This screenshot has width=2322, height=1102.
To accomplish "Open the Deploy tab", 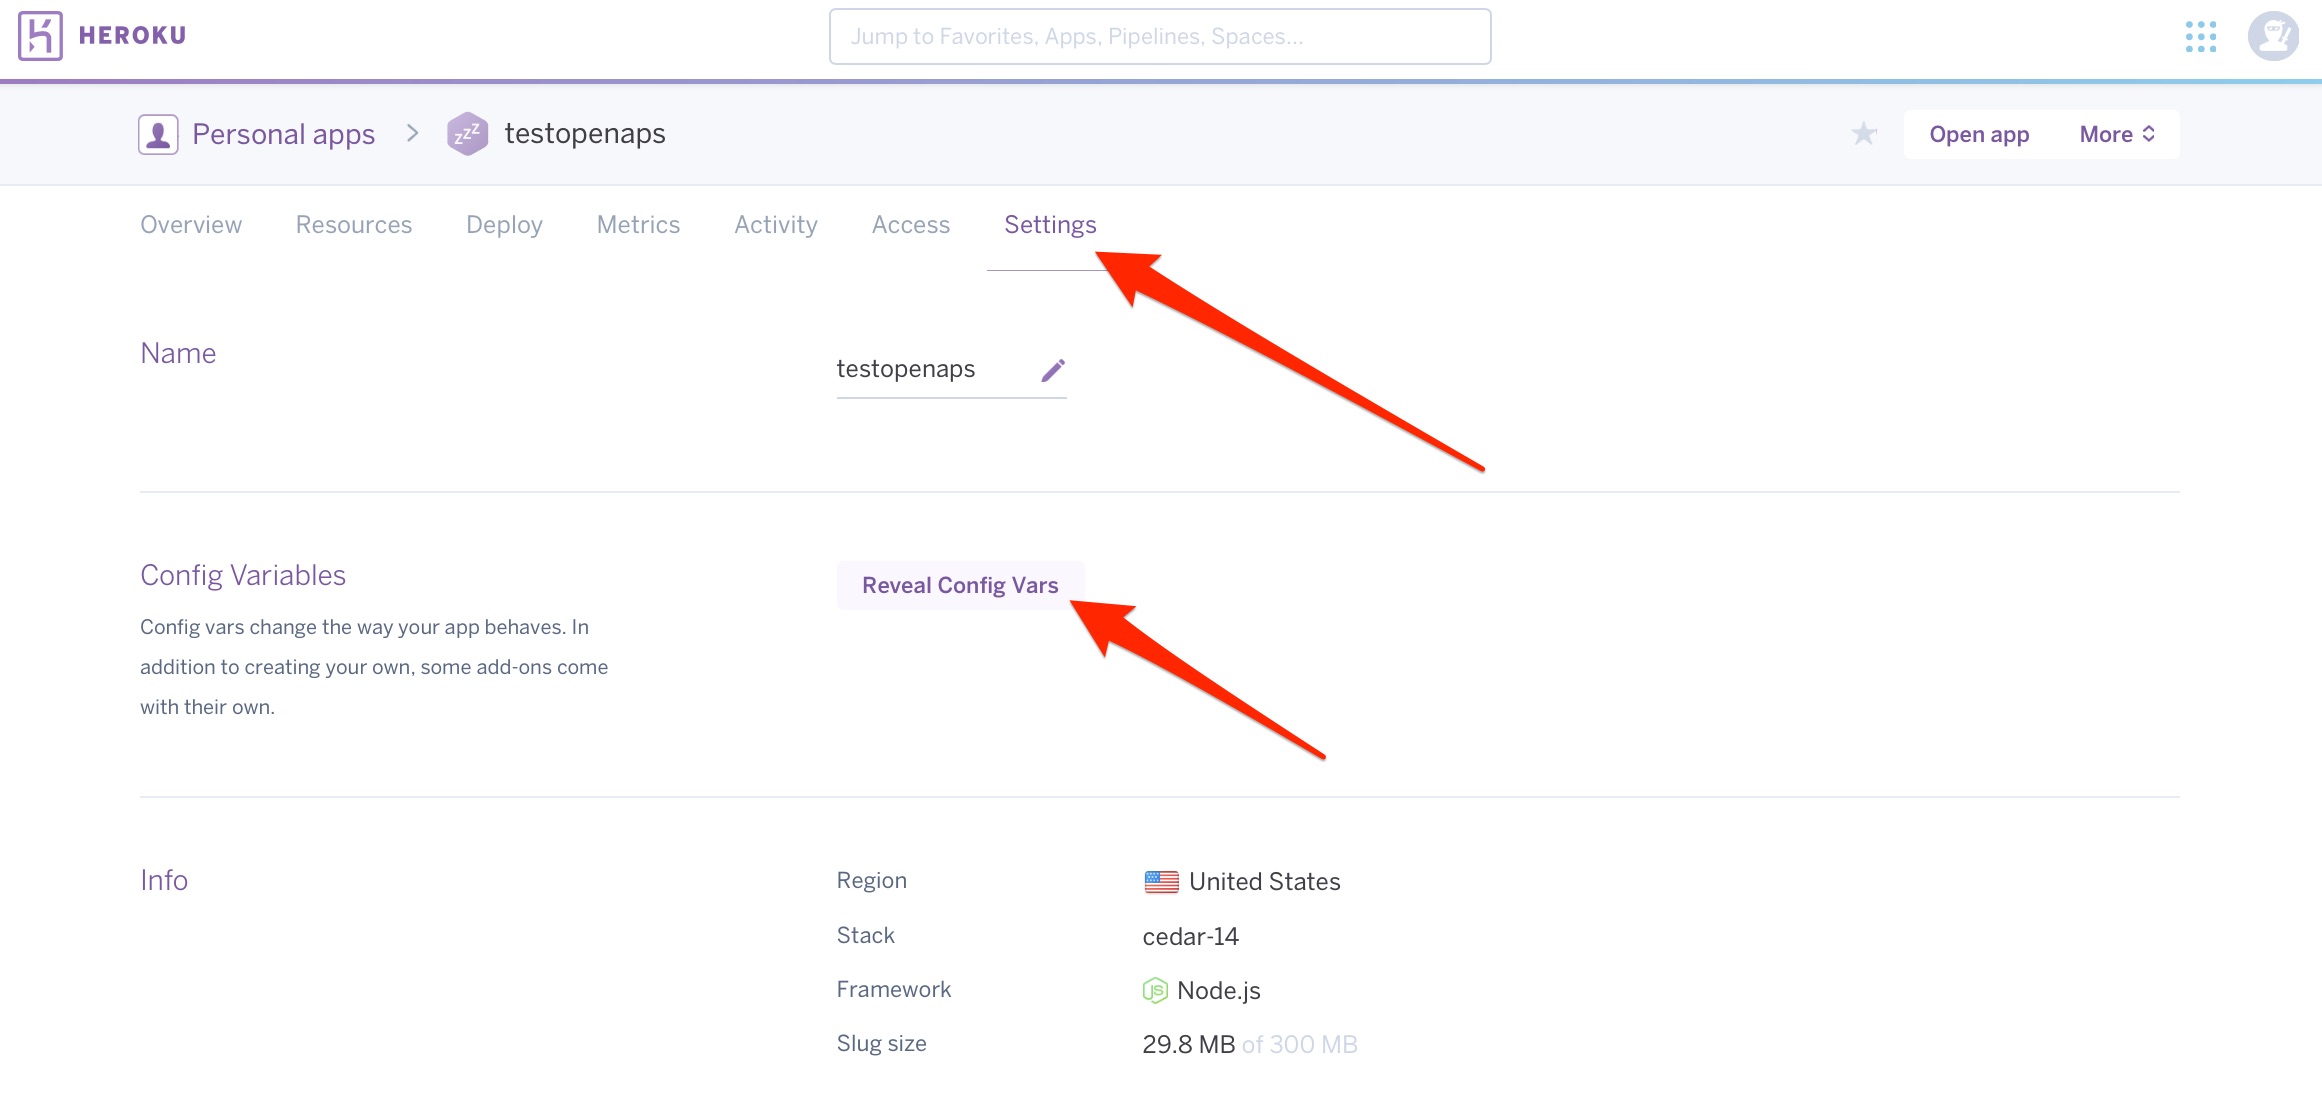I will coord(504,225).
